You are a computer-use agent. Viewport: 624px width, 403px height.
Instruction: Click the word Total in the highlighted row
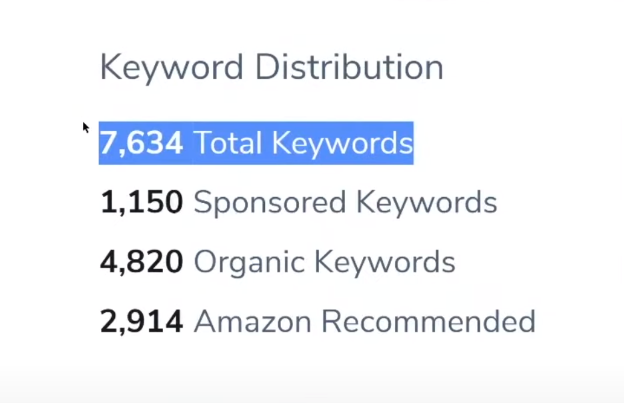[x=227, y=143]
